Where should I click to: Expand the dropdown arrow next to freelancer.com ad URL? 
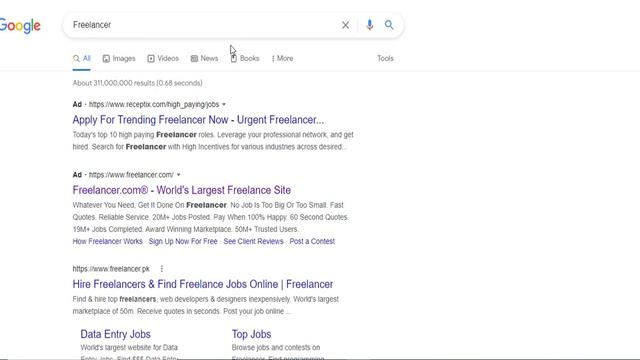click(178, 175)
